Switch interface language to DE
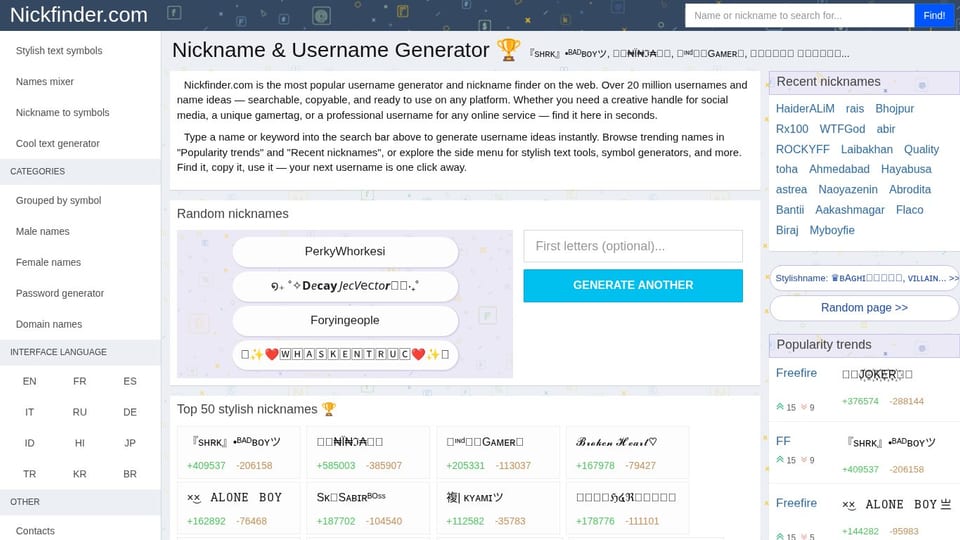The width and height of the screenshot is (960, 540). coord(130,412)
